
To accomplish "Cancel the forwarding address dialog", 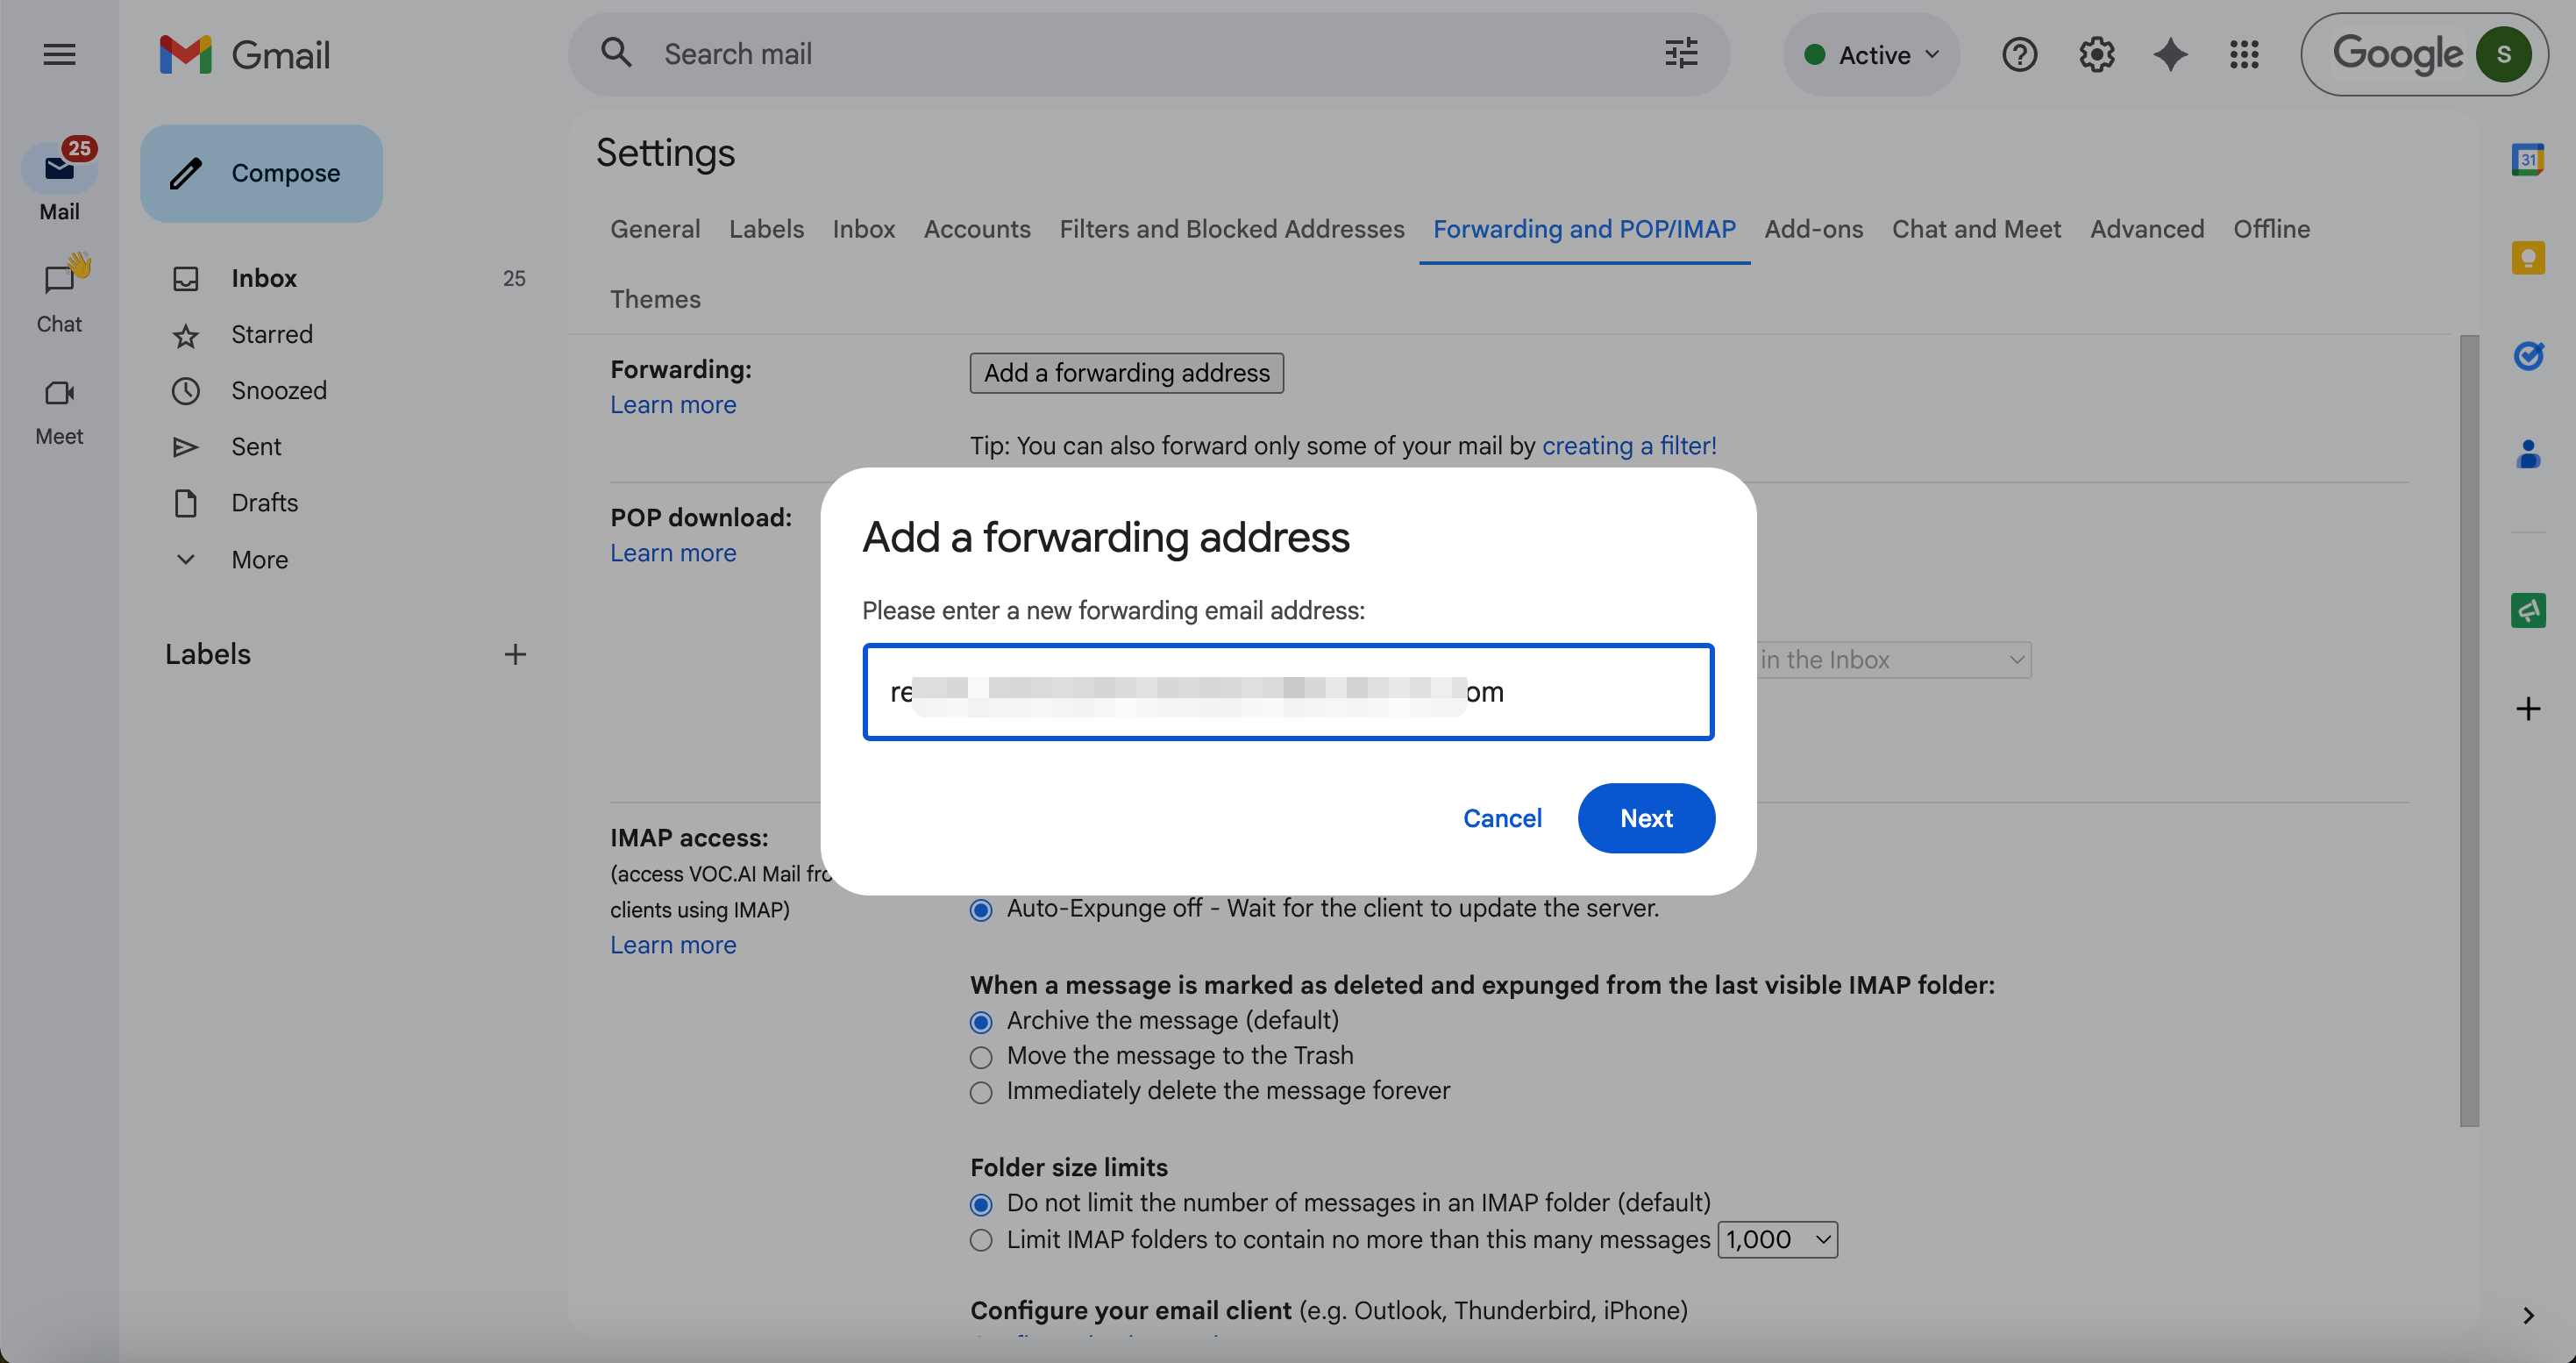I will pos(1501,818).
